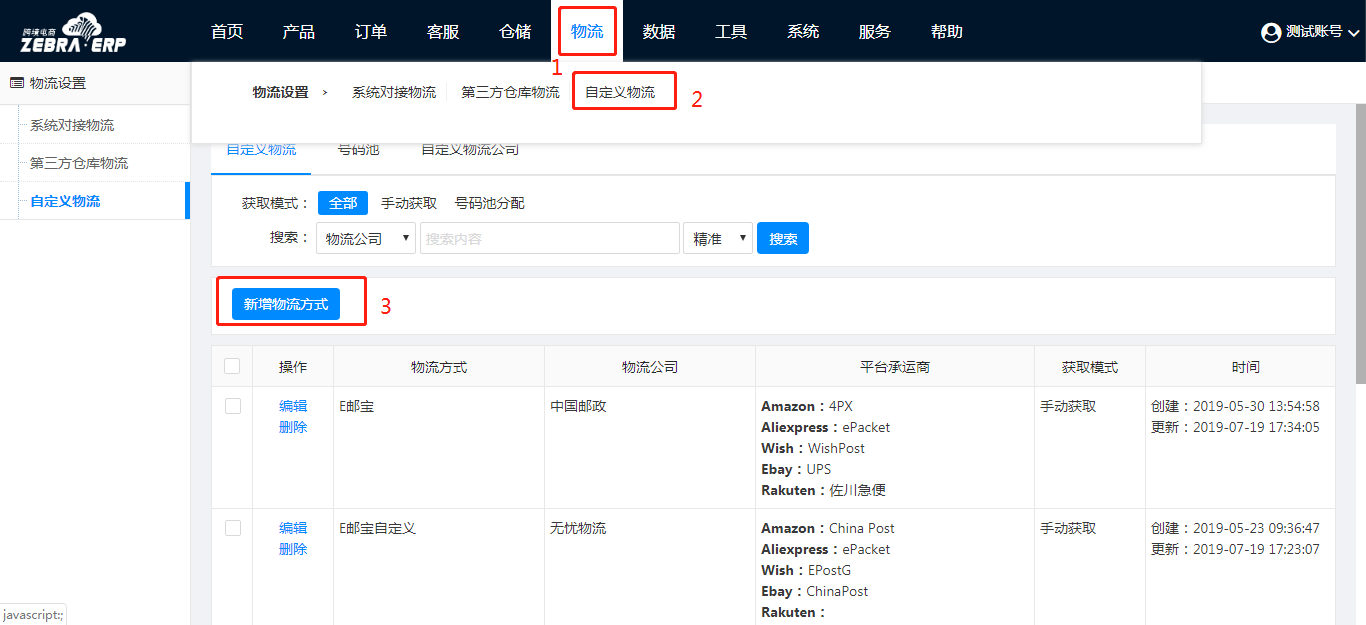
Task: Expand the 测试账号 account dropdown arrow
Action: point(1354,34)
